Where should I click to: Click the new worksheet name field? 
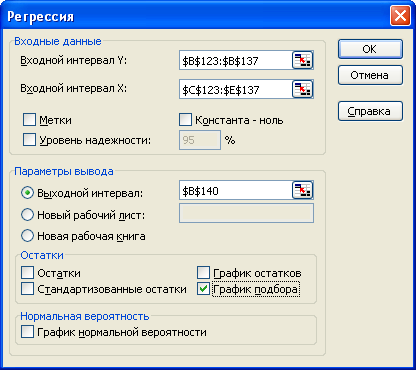(x=246, y=213)
